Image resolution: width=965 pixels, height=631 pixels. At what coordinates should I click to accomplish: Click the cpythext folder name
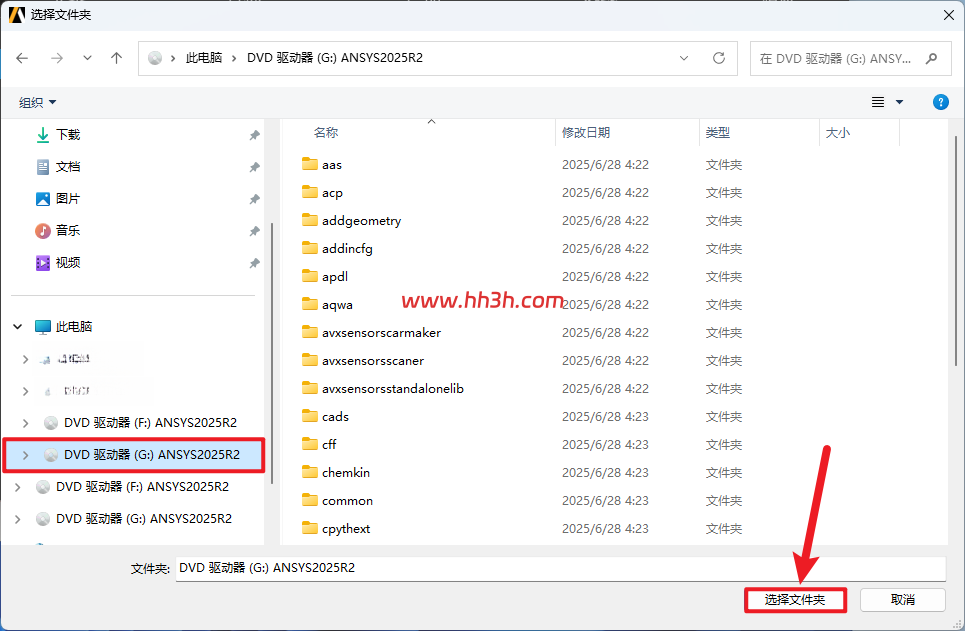point(346,529)
